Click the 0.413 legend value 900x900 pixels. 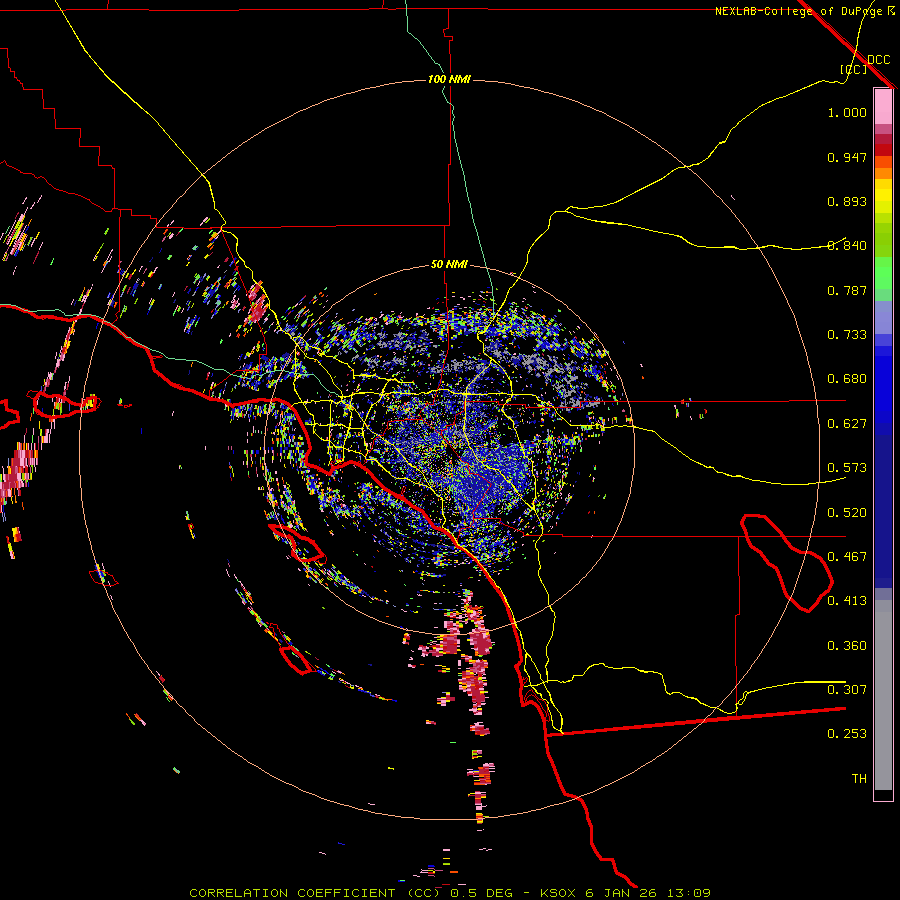point(847,601)
